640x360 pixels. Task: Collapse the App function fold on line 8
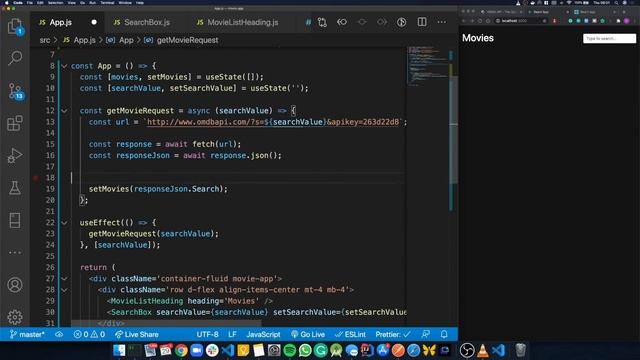click(x=64, y=66)
